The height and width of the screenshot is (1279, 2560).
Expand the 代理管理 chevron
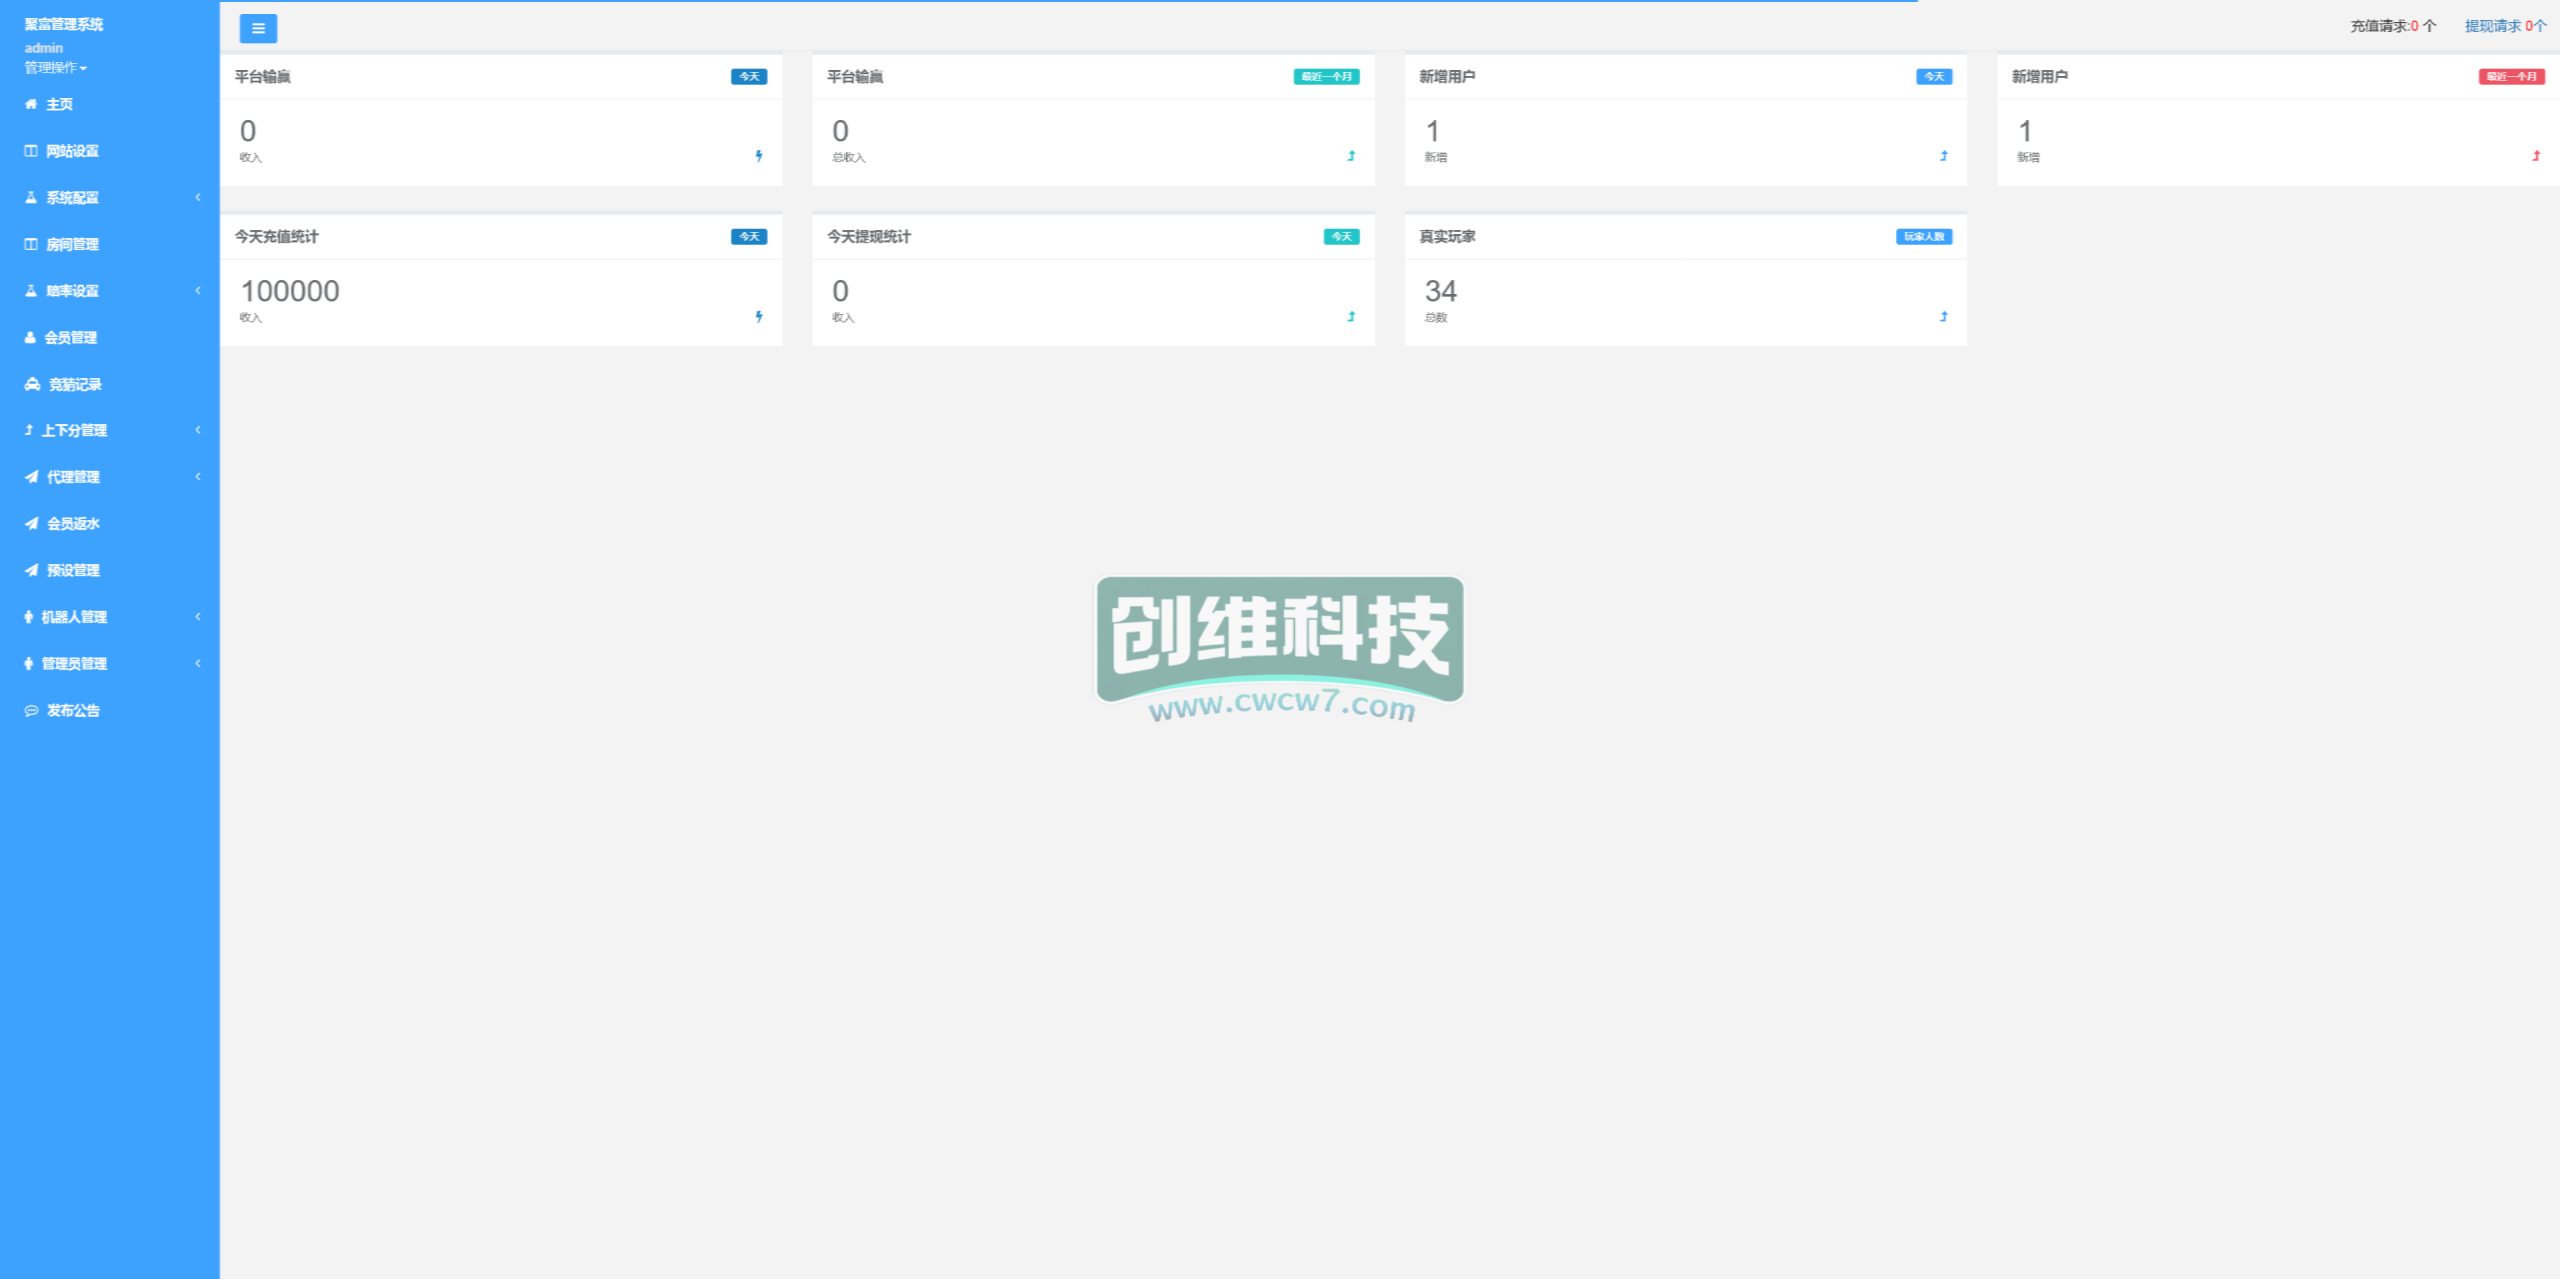tap(198, 477)
